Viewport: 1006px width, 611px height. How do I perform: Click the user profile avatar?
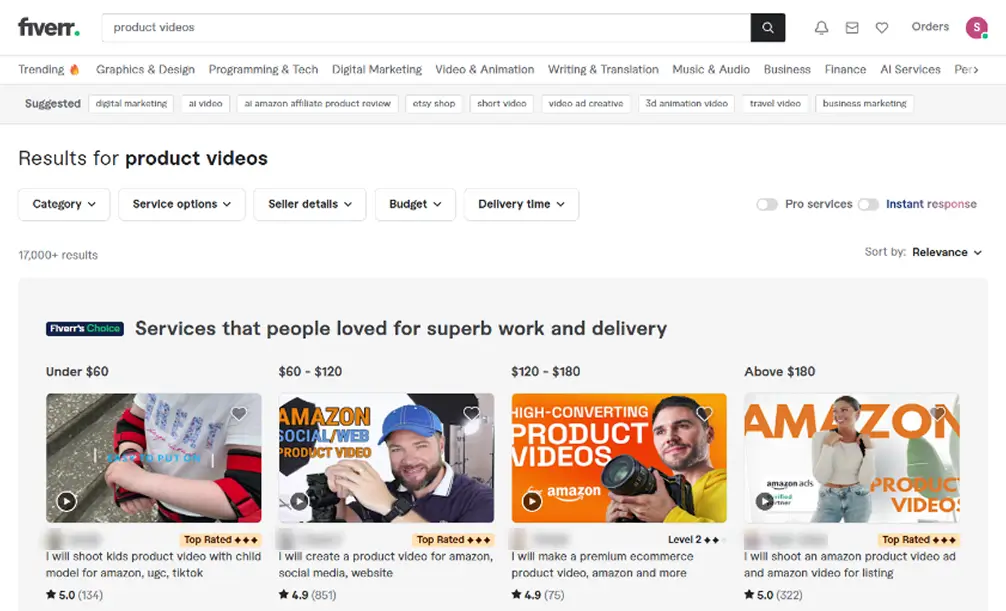click(x=976, y=28)
